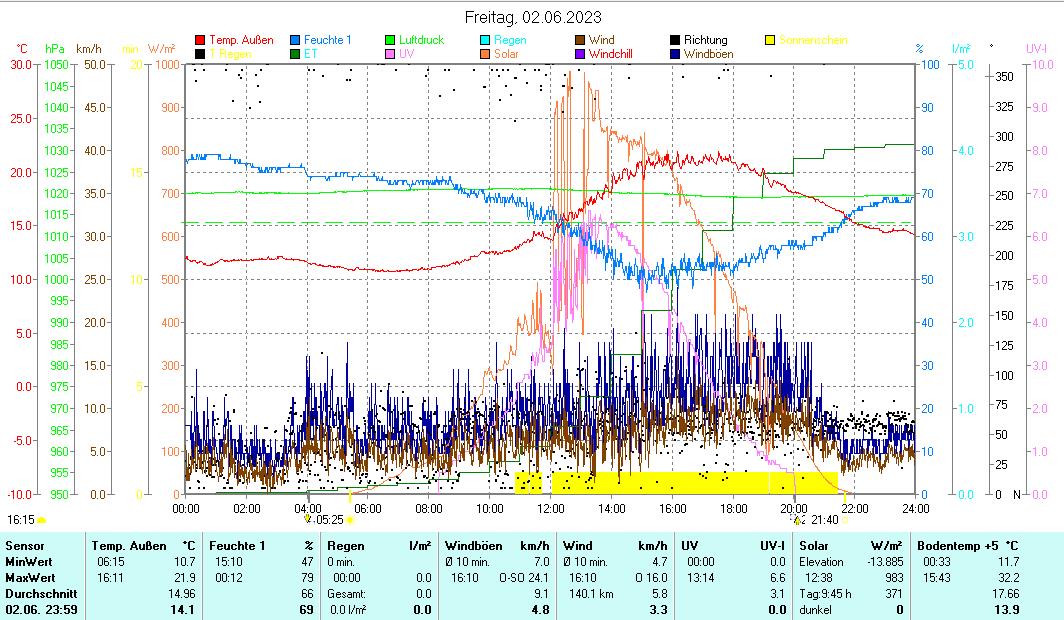Screen dimensions: 1064x620
Task: Click the 18:00 time axis label
Action: point(733,509)
